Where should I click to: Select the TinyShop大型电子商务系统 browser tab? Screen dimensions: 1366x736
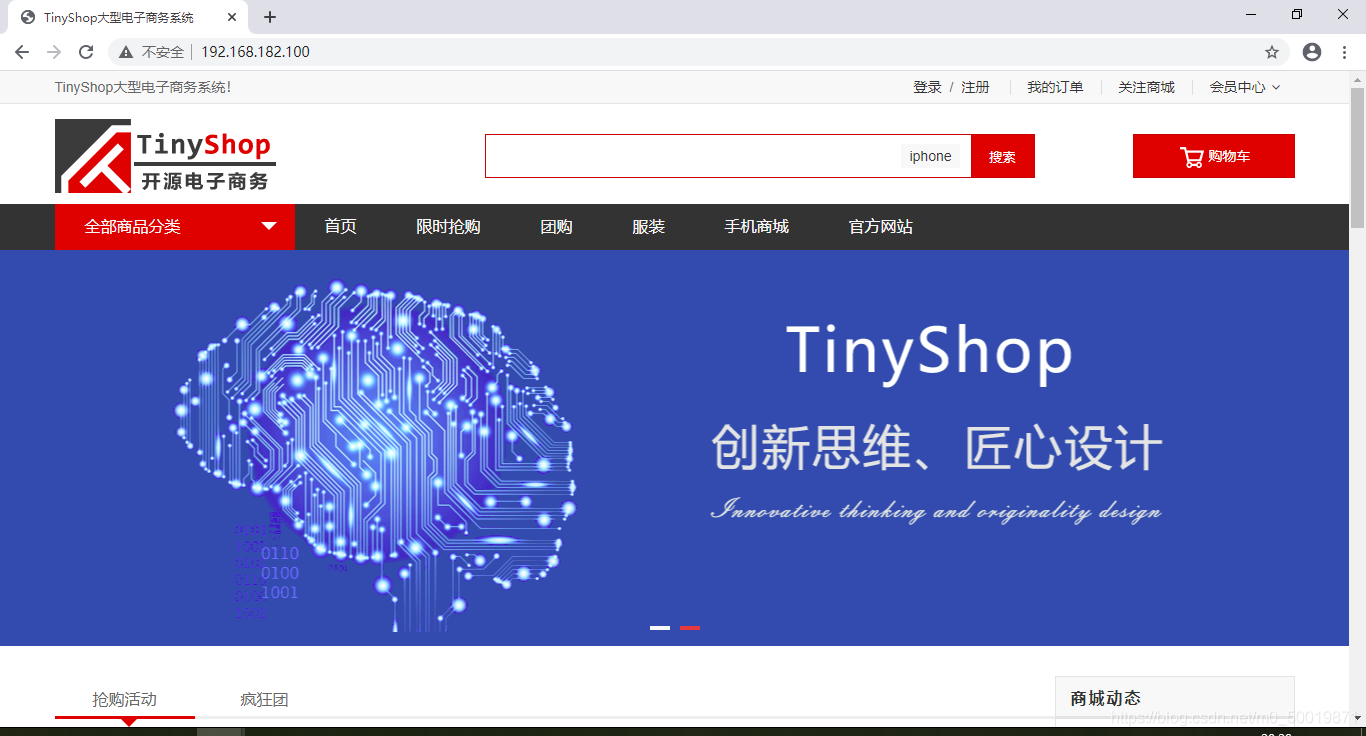coord(126,17)
